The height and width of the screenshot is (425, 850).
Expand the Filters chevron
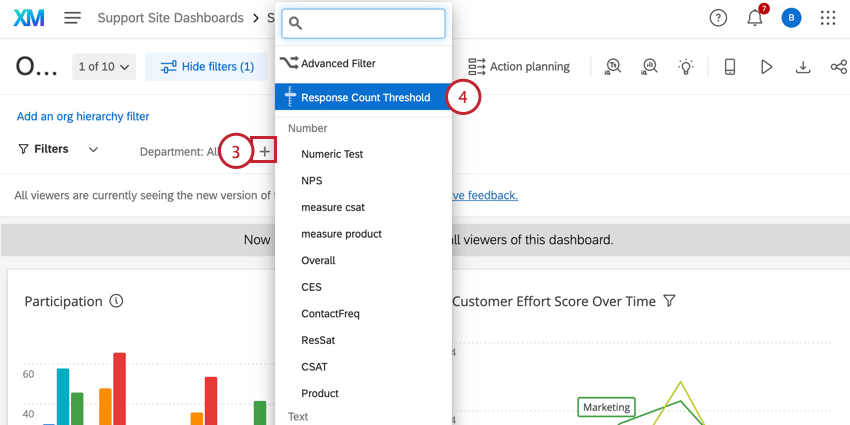(x=93, y=149)
